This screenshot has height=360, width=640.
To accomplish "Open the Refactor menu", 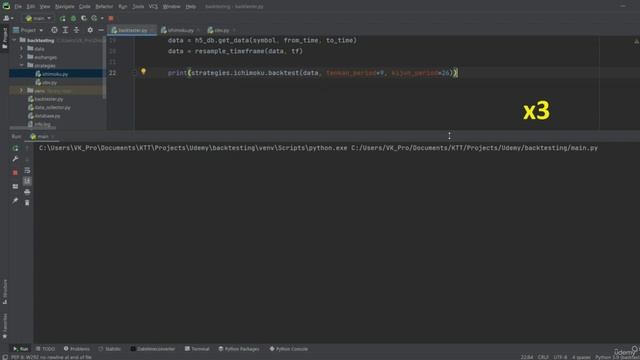I will point(104,7).
